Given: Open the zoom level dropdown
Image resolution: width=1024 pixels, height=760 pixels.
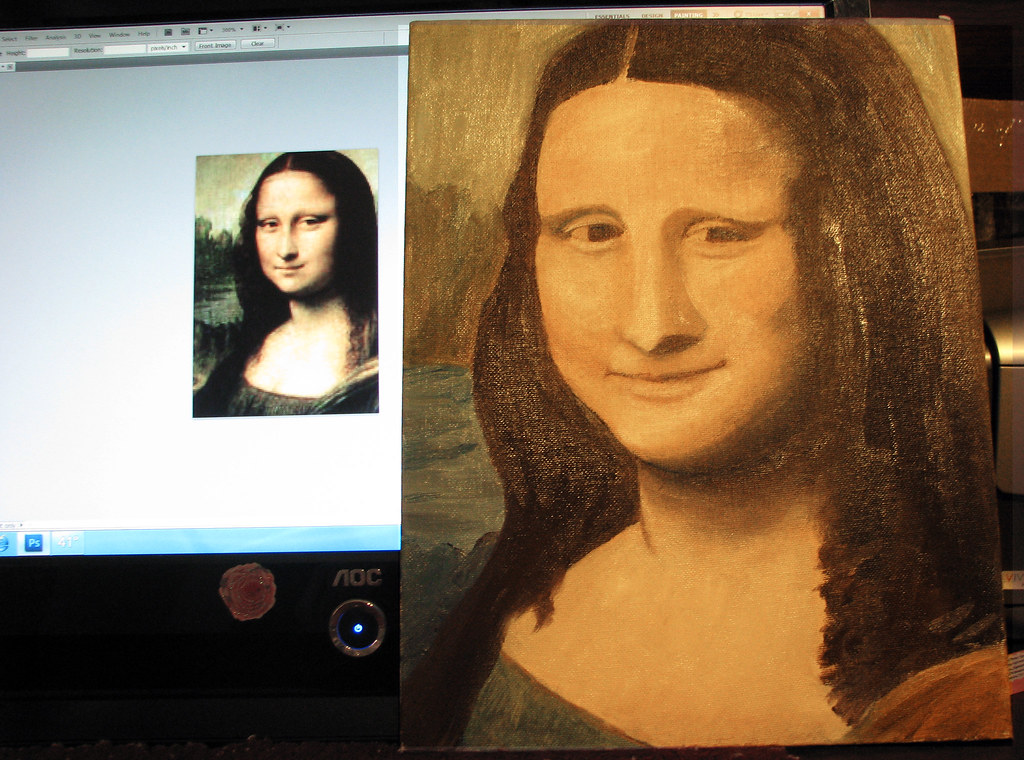Looking at the screenshot, I should [232, 30].
